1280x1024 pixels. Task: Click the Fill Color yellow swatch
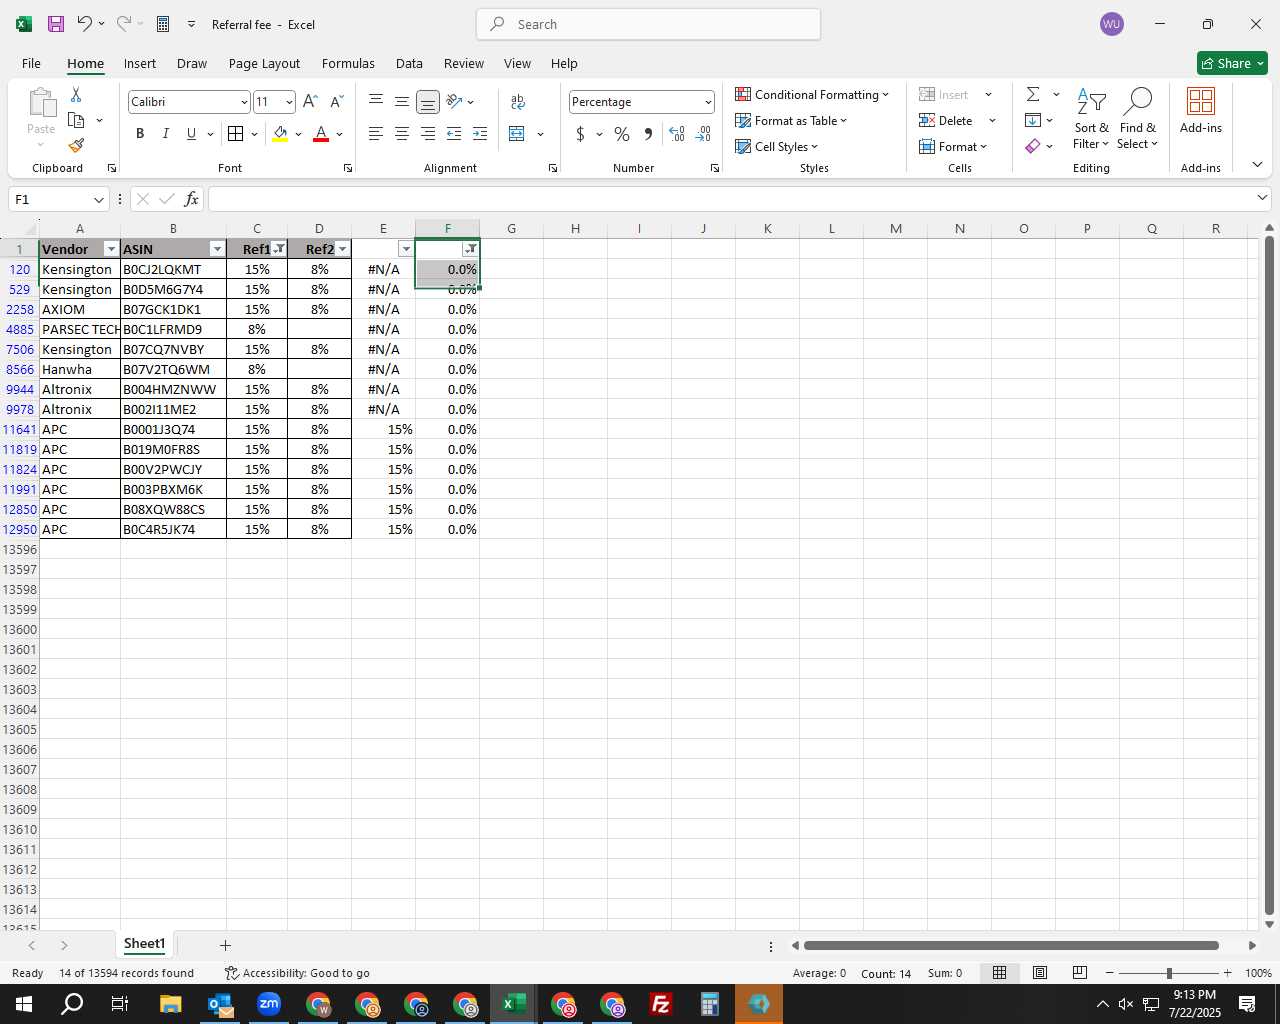pyautogui.click(x=280, y=134)
